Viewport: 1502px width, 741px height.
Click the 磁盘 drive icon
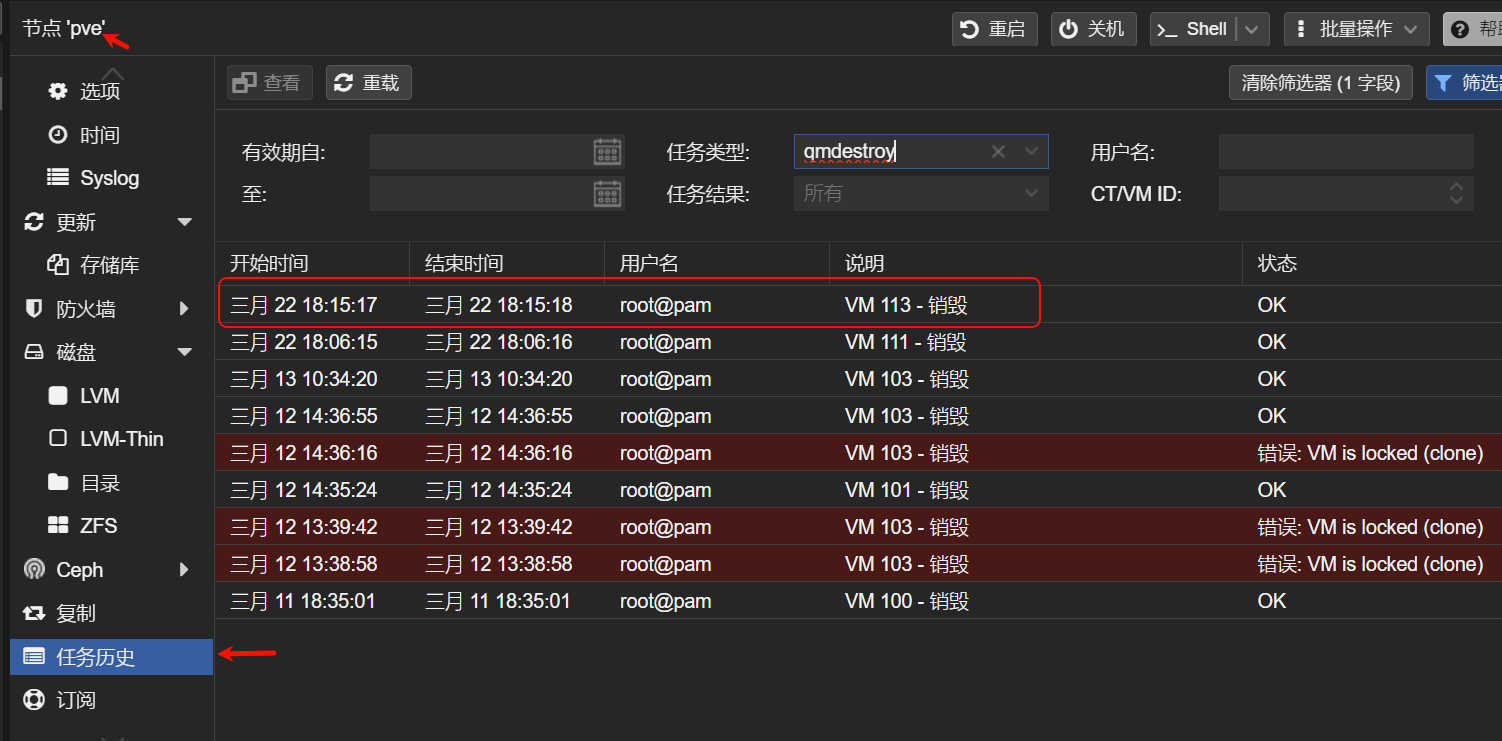click(x=34, y=352)
